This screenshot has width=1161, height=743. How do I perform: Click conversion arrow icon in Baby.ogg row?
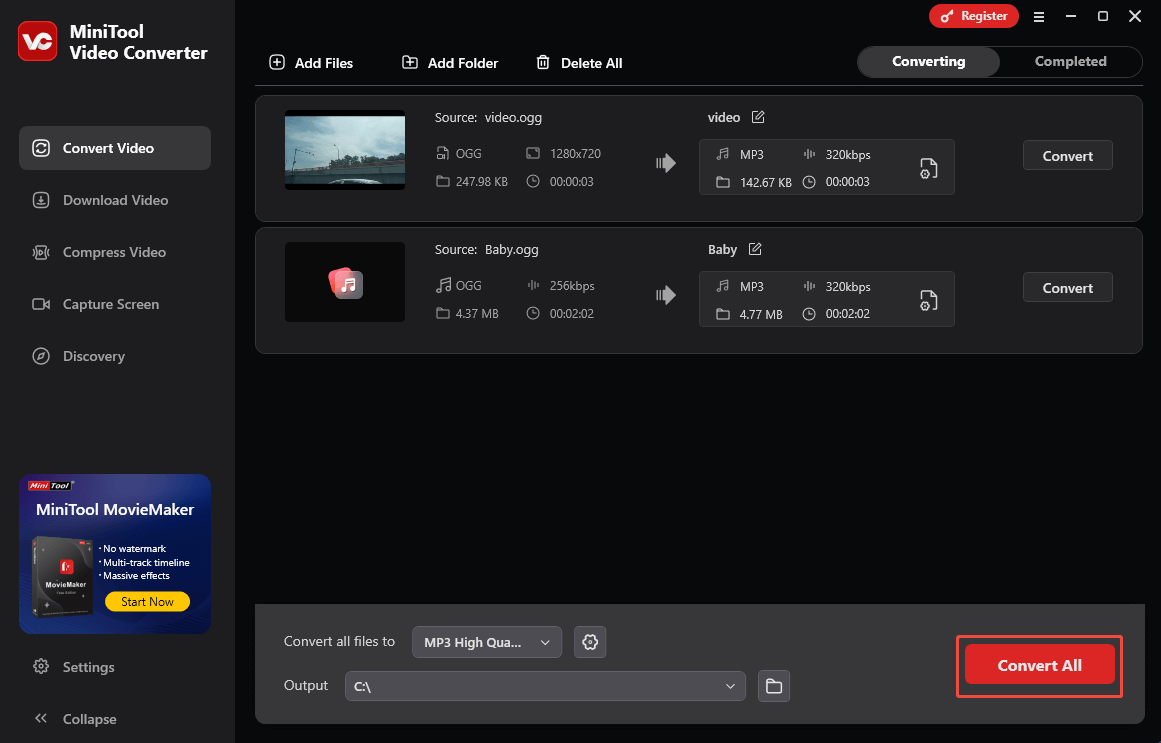[666, 295]
